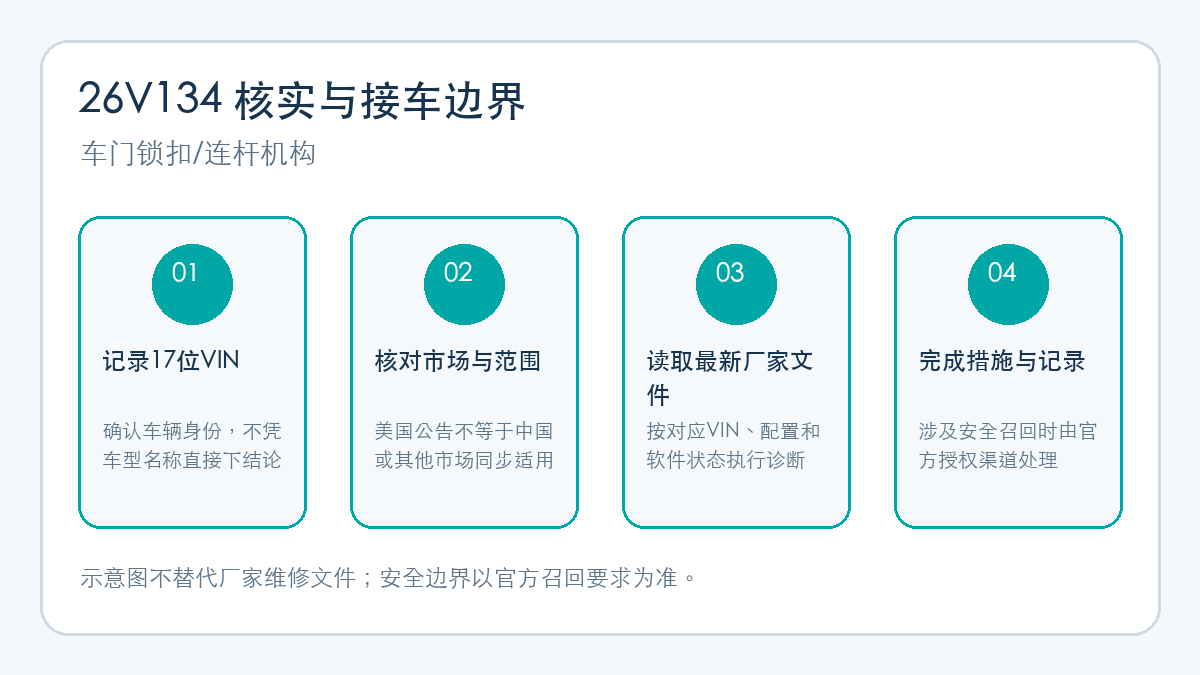Click the teal 02 step circle
This screenshot has height=675, width=1200.
464,284
